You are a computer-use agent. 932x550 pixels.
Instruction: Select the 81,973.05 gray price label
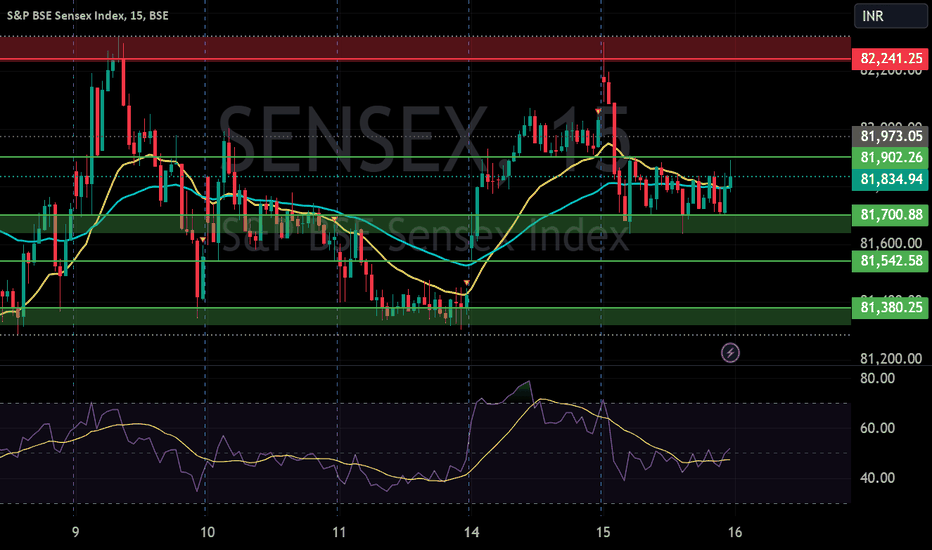tap(890, 136)
